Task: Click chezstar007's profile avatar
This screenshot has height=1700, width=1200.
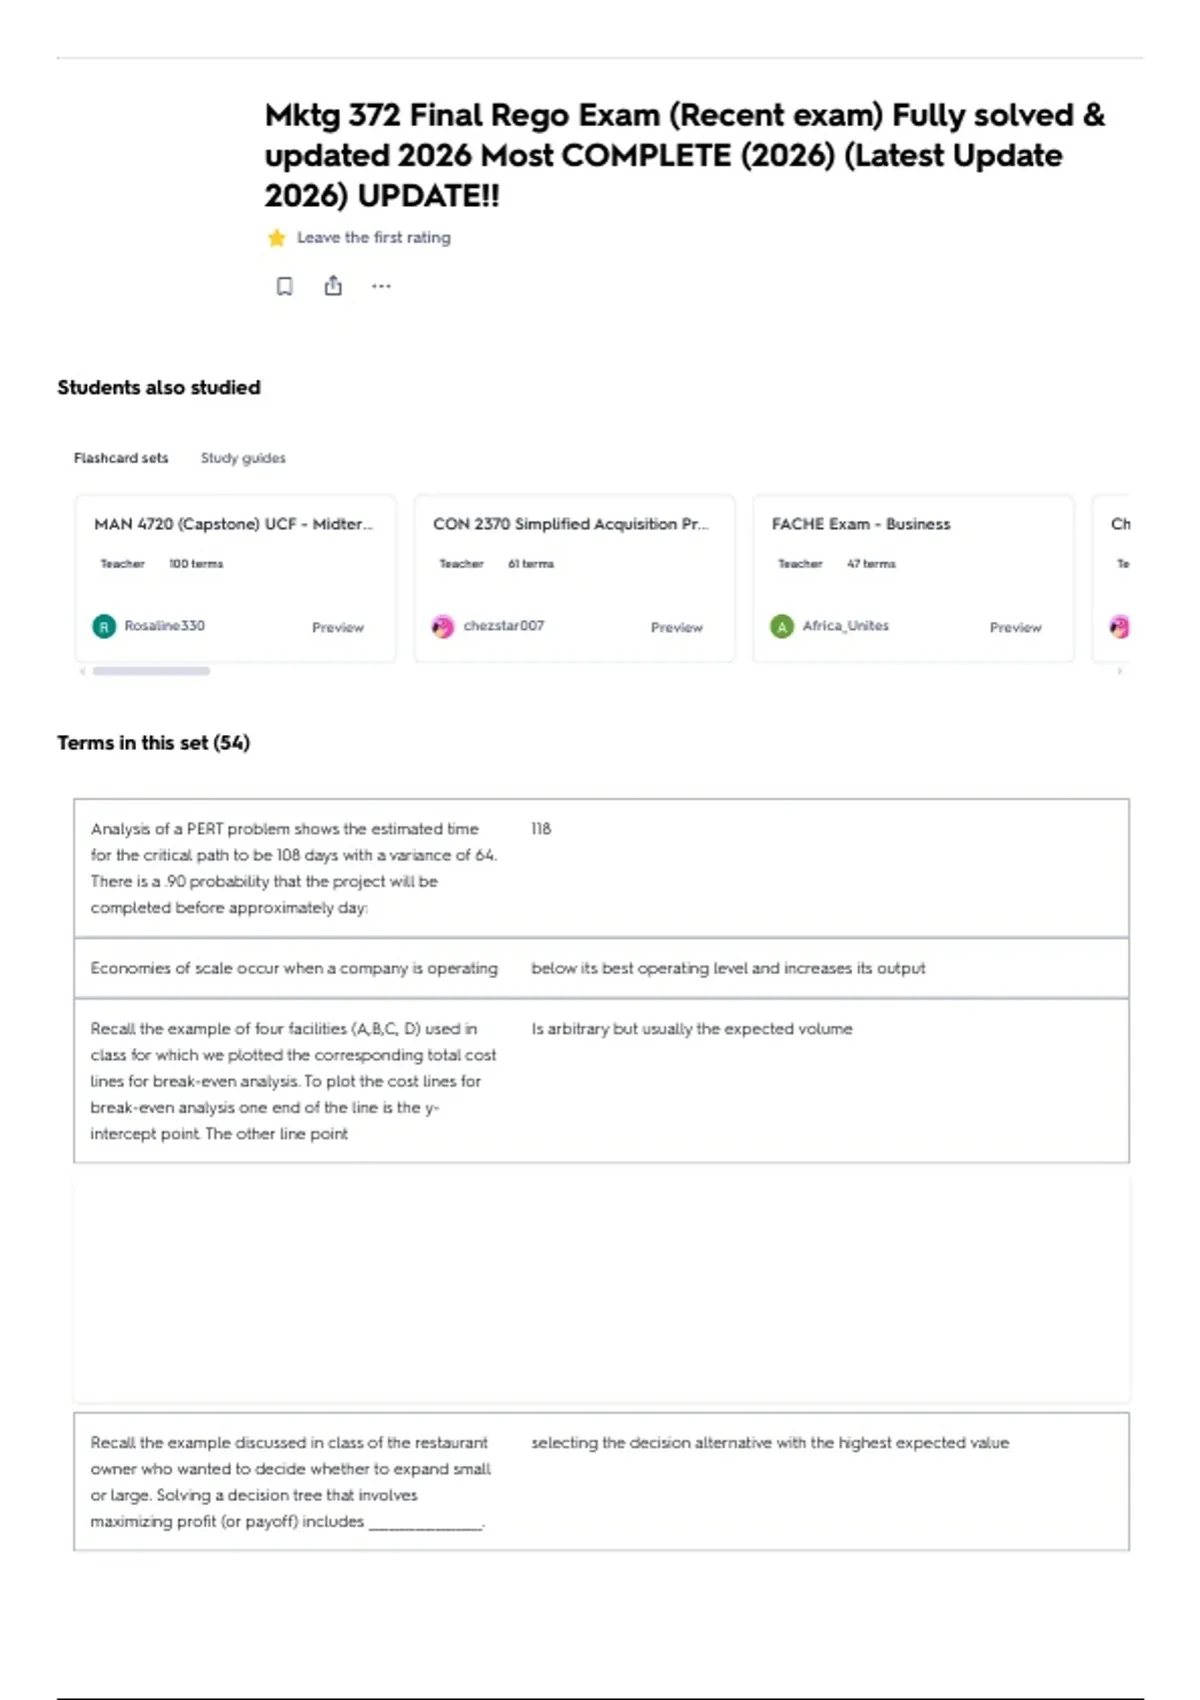Action: [x=443, y=627]
